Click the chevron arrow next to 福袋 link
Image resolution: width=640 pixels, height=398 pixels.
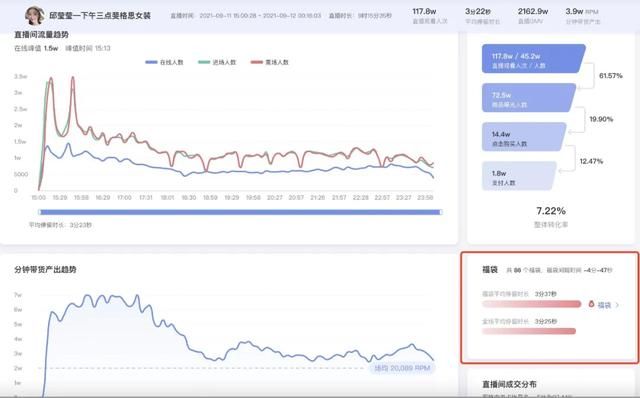617,305
